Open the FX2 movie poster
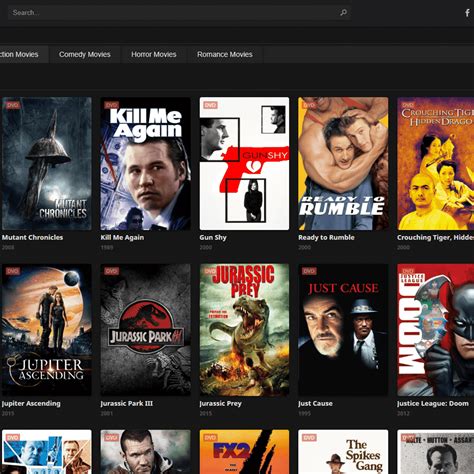Screen dimensions: 474x474 click(x=244, y=452)
